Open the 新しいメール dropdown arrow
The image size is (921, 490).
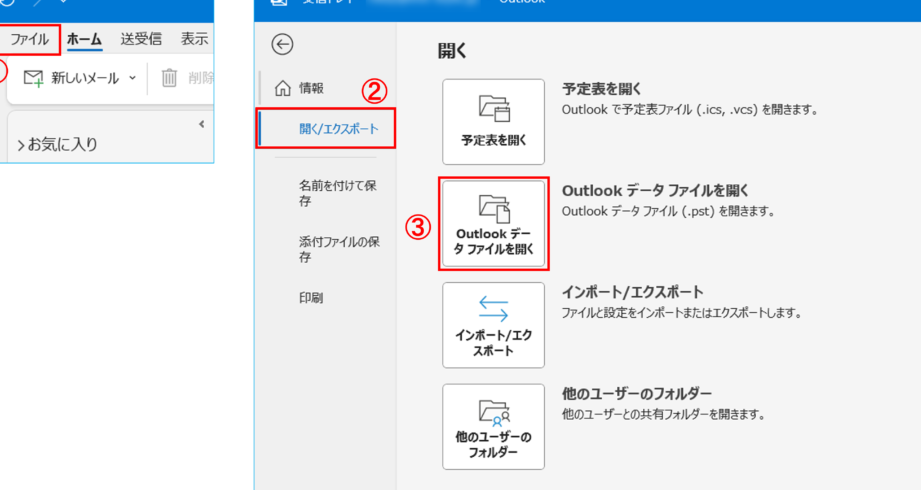tap(132, 78)
